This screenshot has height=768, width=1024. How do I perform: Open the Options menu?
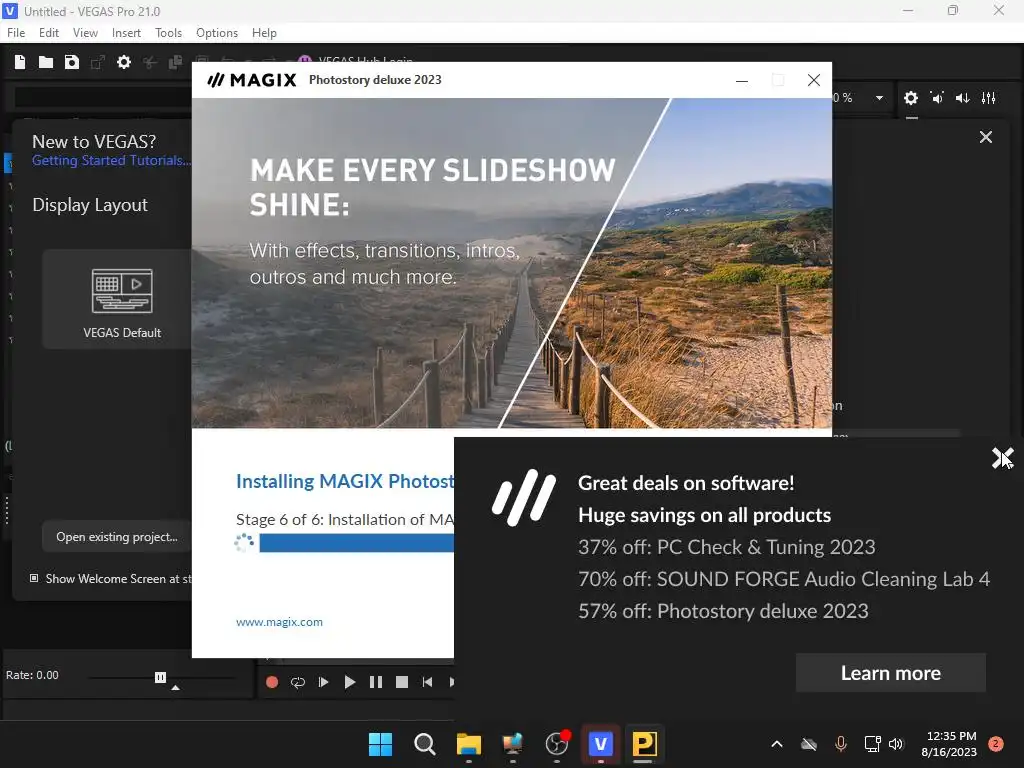pos(217,33)
